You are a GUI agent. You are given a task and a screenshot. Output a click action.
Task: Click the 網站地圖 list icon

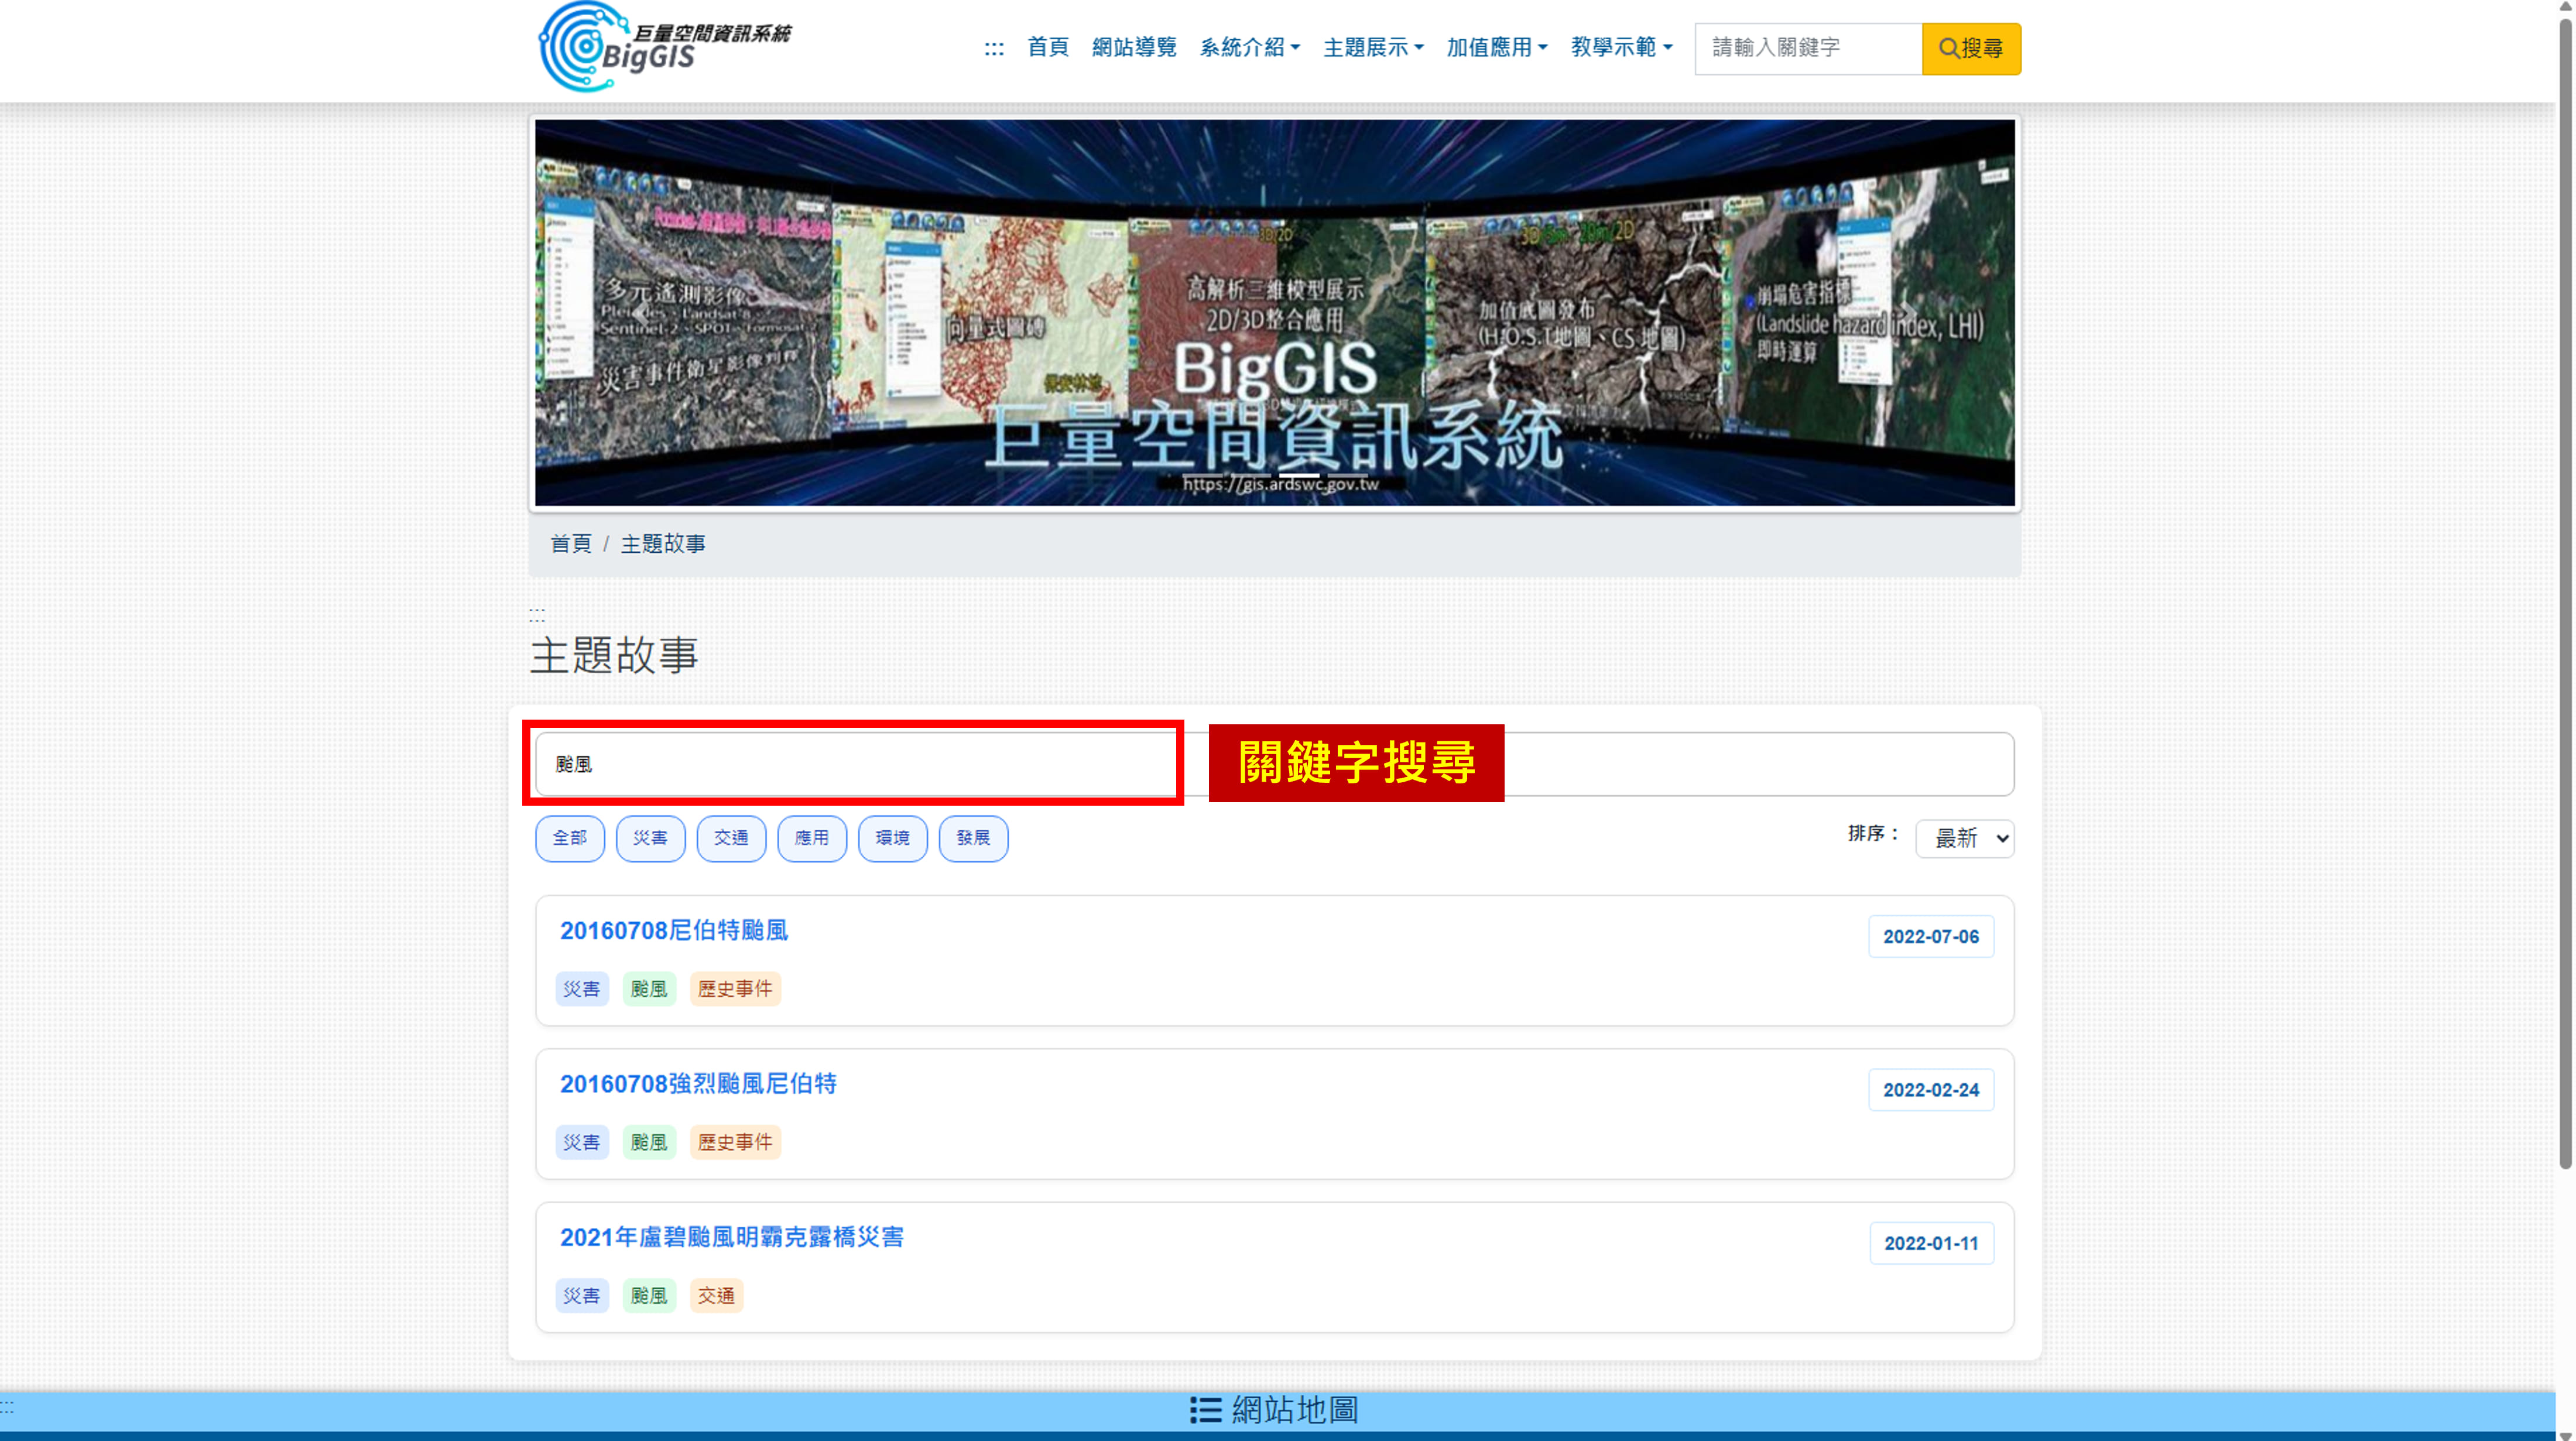1205,1410
